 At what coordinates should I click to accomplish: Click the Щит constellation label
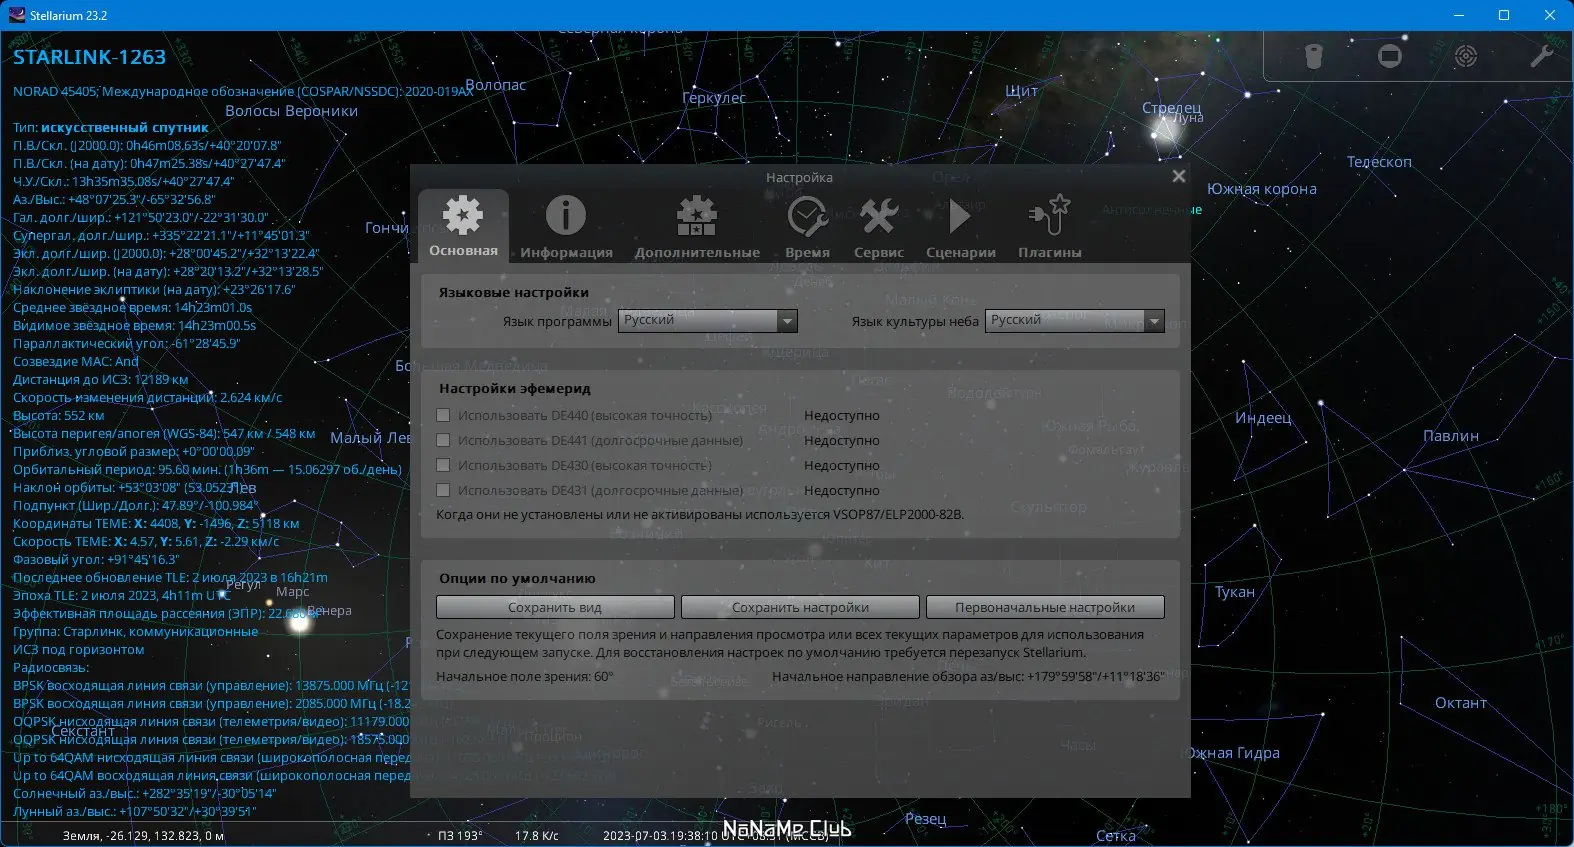tap(1021, 90)
